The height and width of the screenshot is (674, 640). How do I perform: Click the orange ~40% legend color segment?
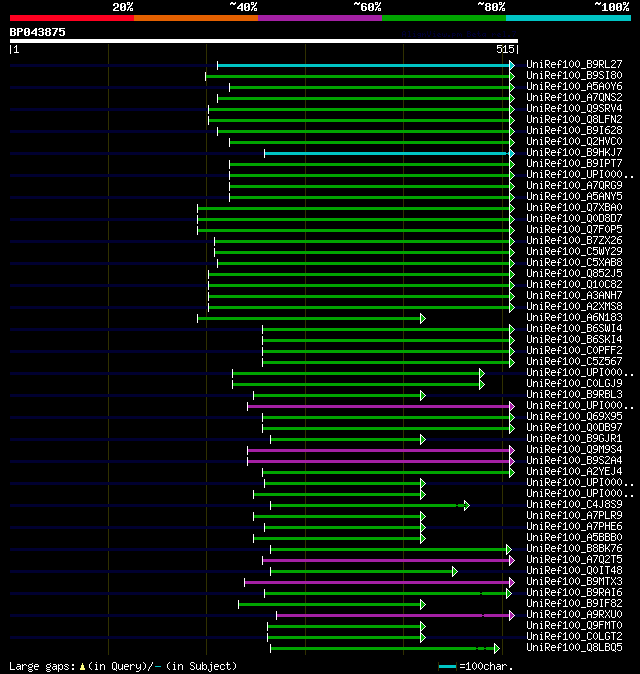click(196, 18)
